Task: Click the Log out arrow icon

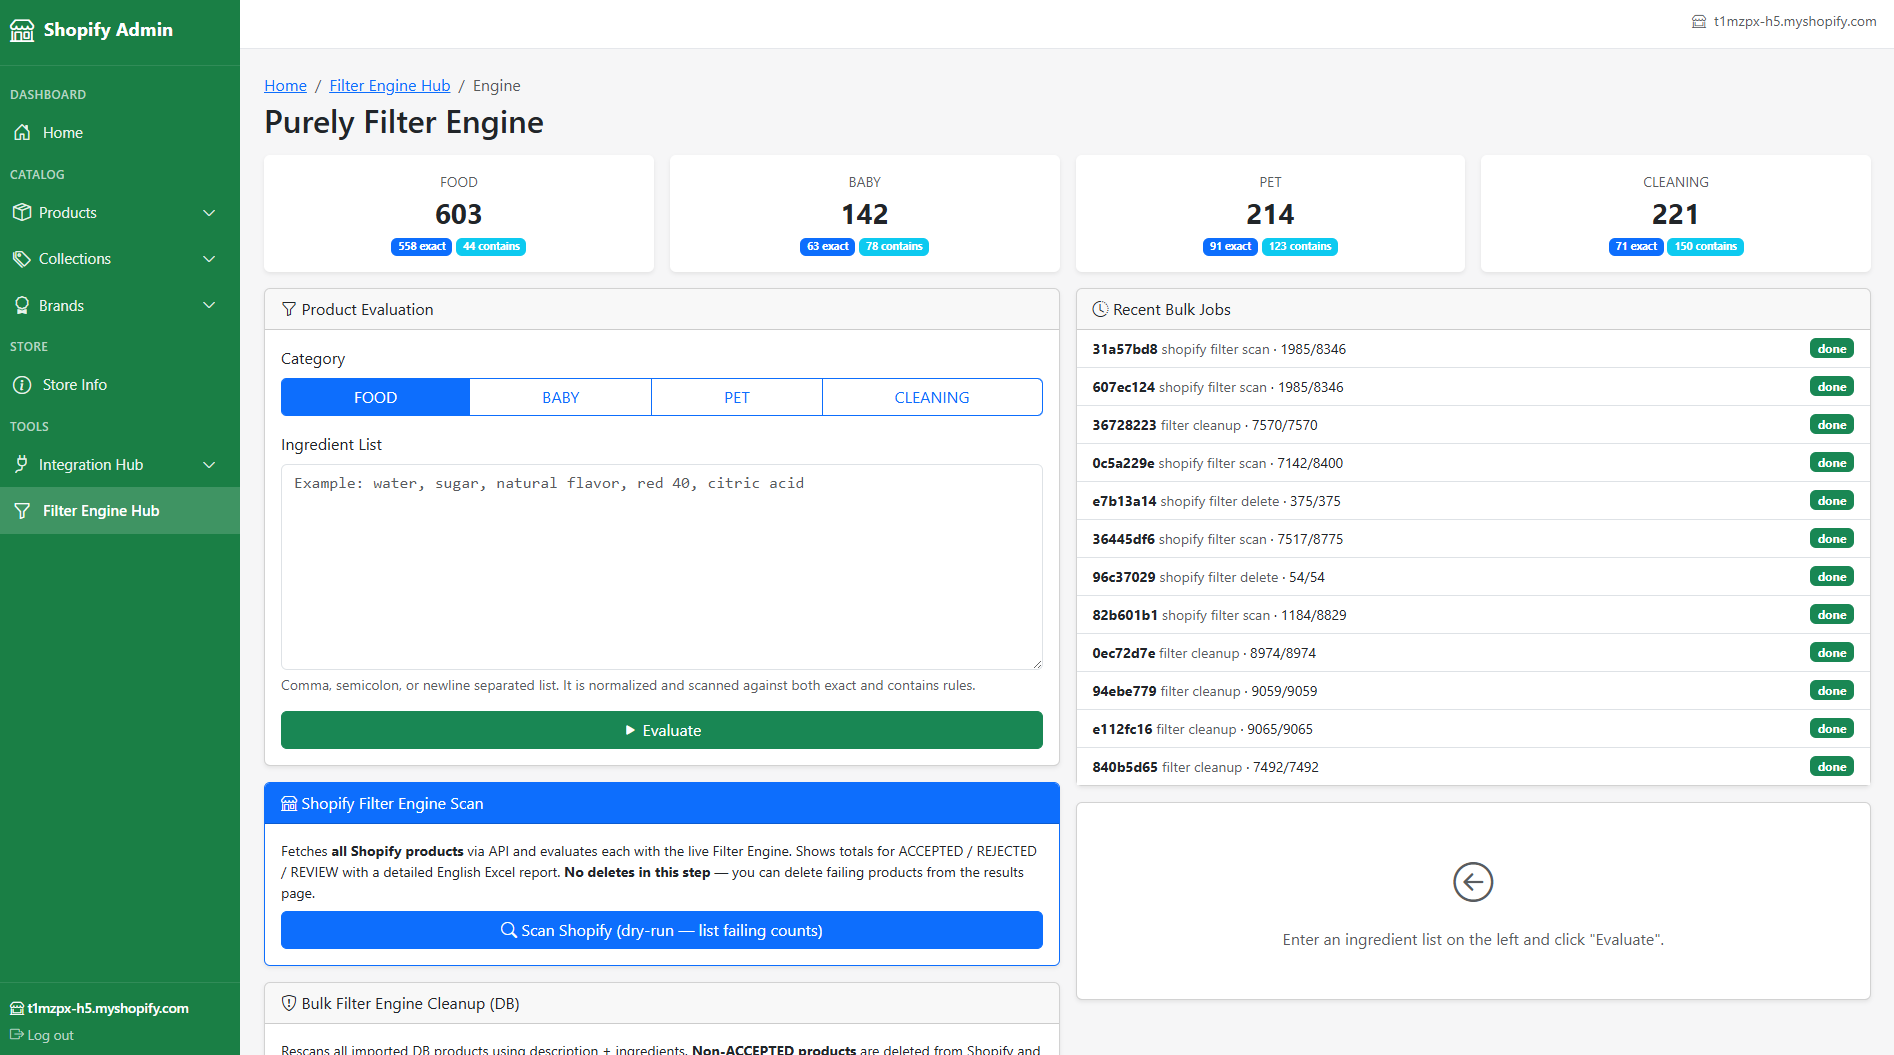Action: click(17, 1035)
